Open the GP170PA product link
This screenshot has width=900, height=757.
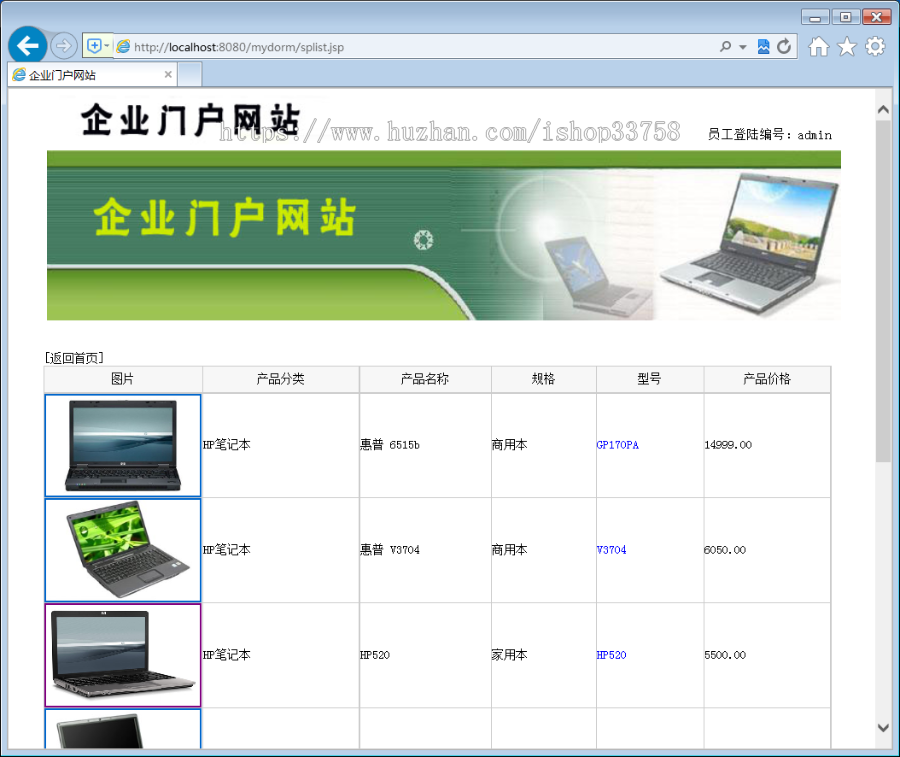pyautogui.click(x=620, y=444)
